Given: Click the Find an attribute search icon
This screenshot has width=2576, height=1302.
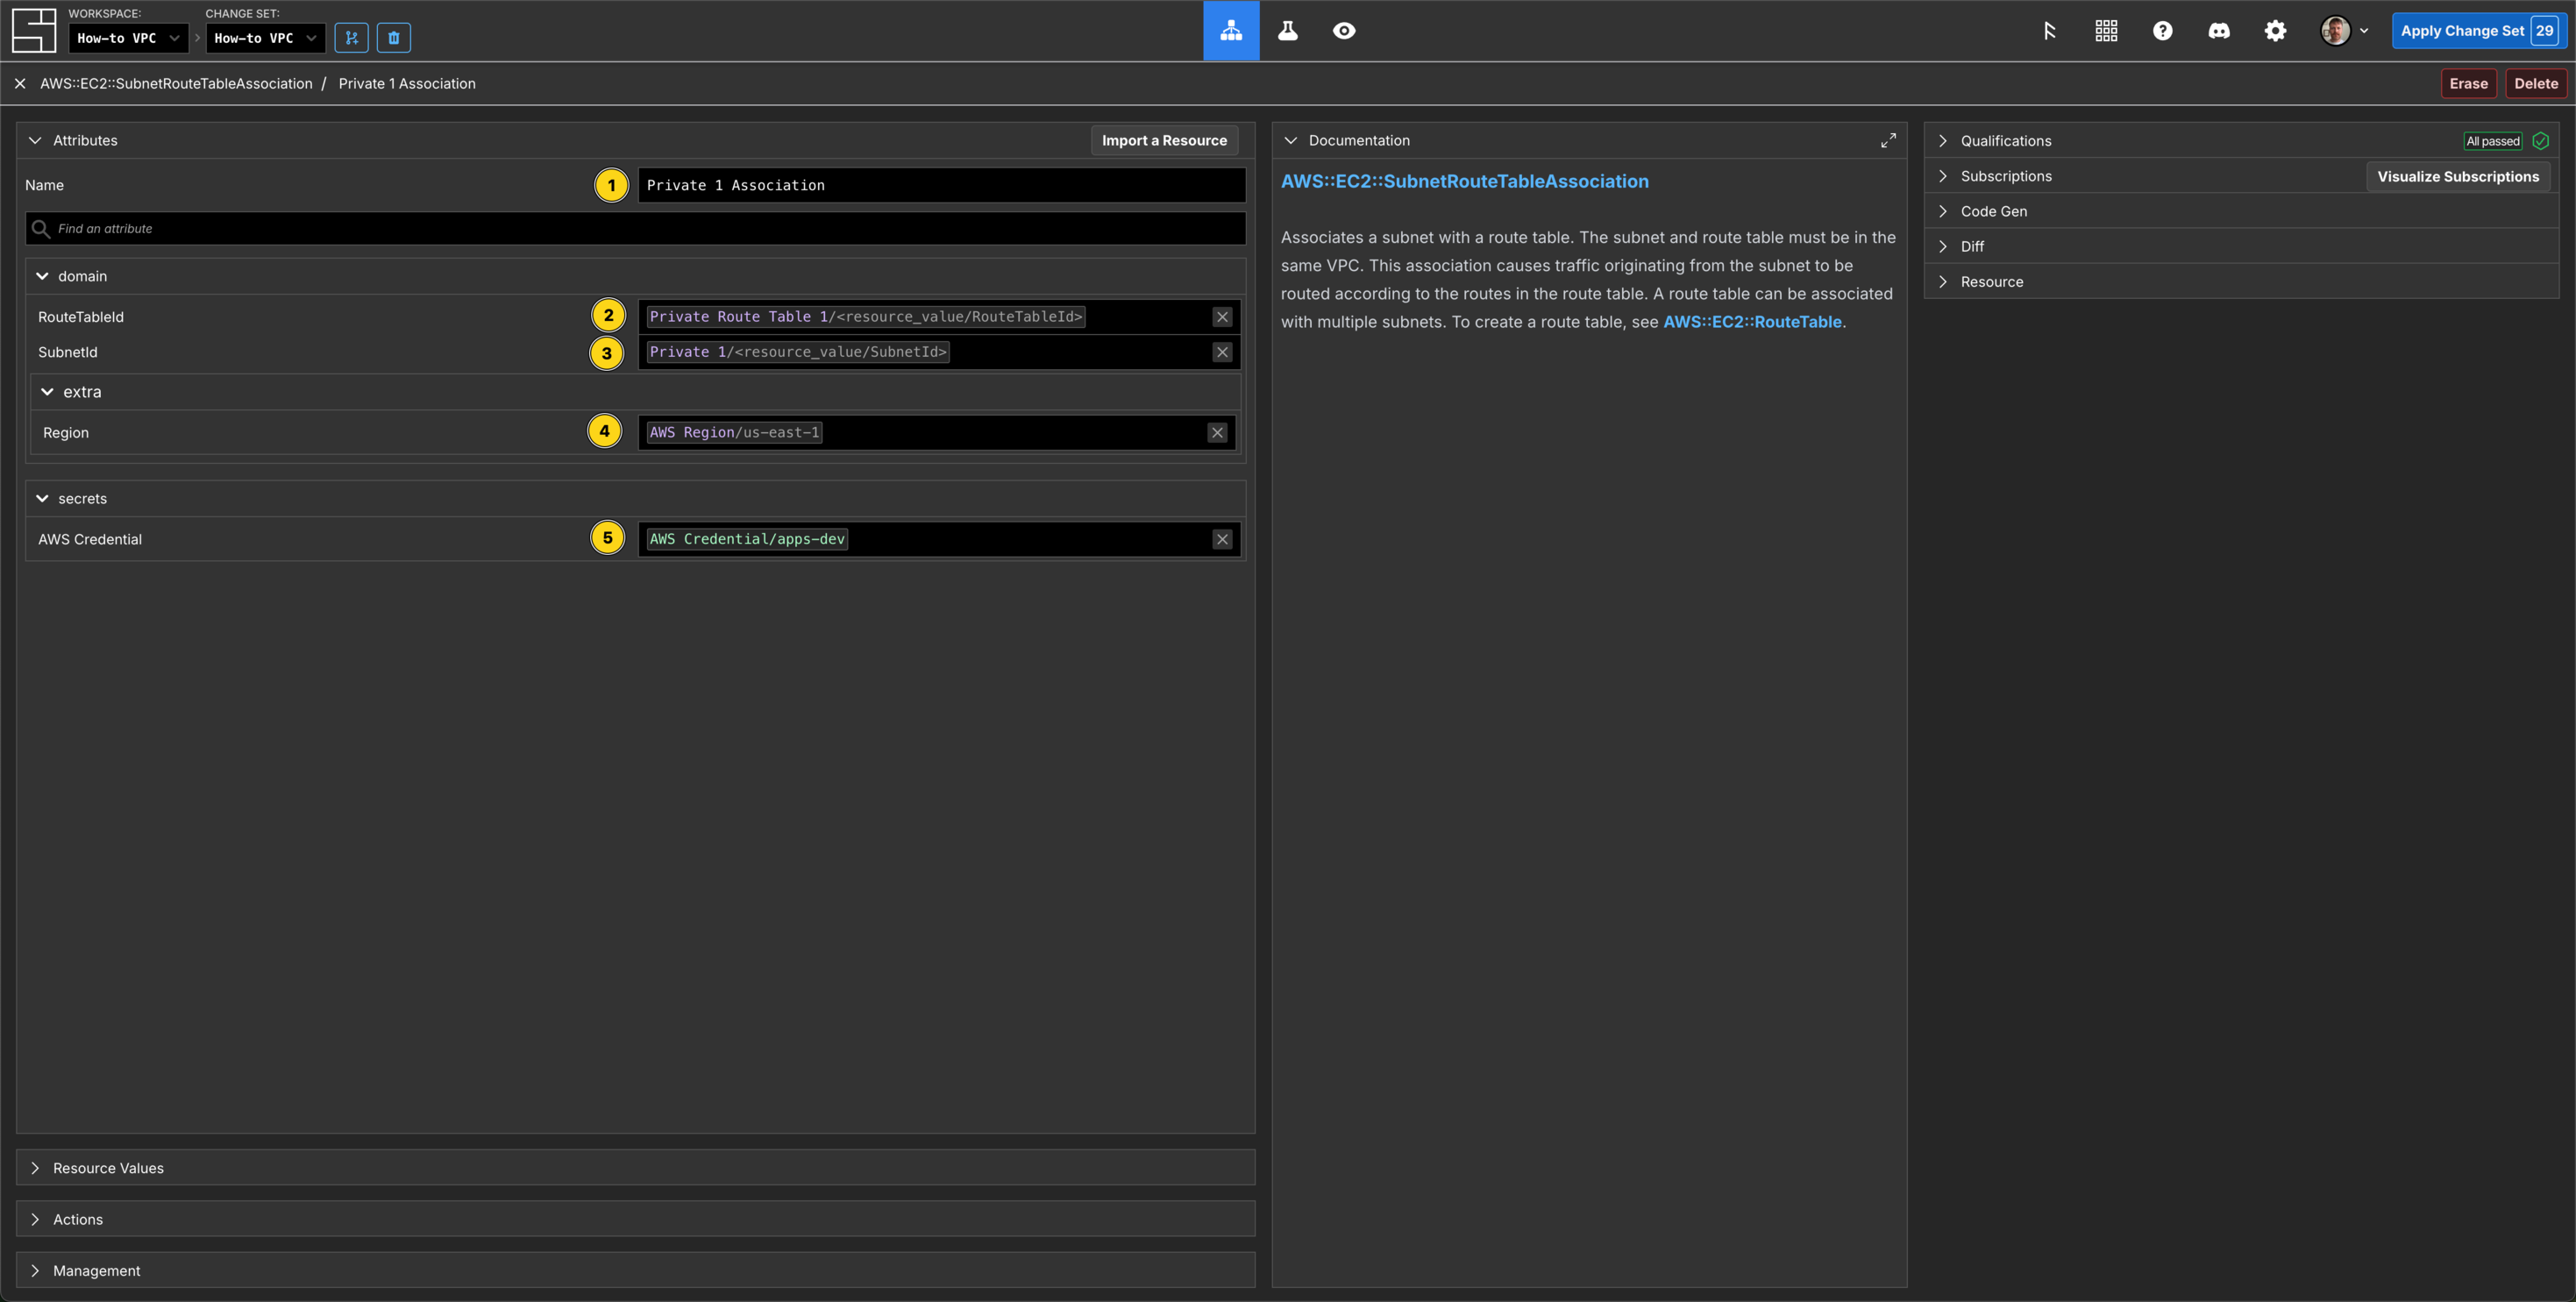Looking at the screenshot, I should coord(41,229).
